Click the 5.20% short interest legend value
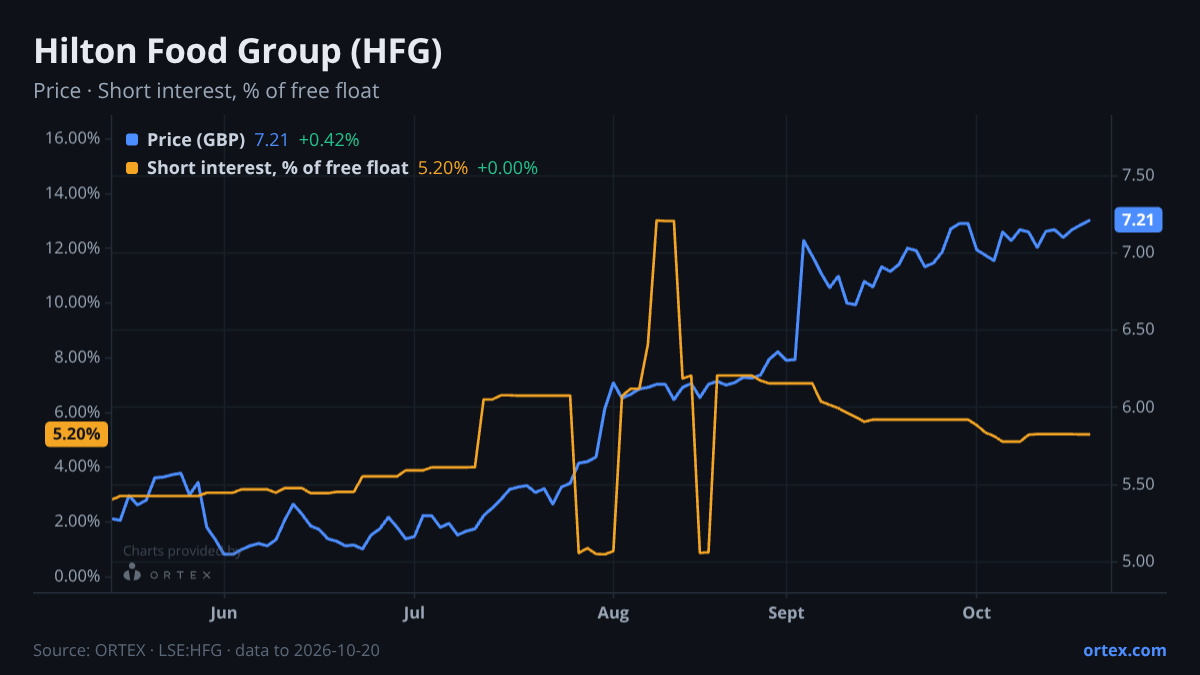Viewport: 1200px width, 675px height. click(442, 168)
